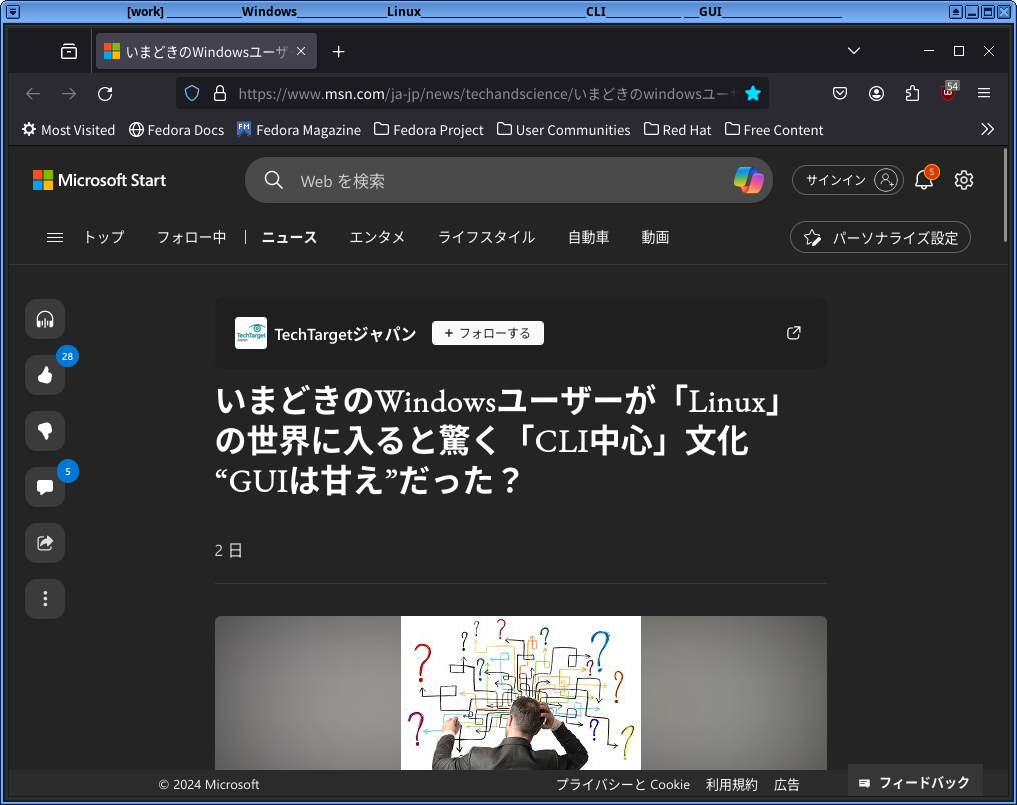Toggle the bookmark star for this page
Viewport: 1017px width, 805px height.
(753, 93)
